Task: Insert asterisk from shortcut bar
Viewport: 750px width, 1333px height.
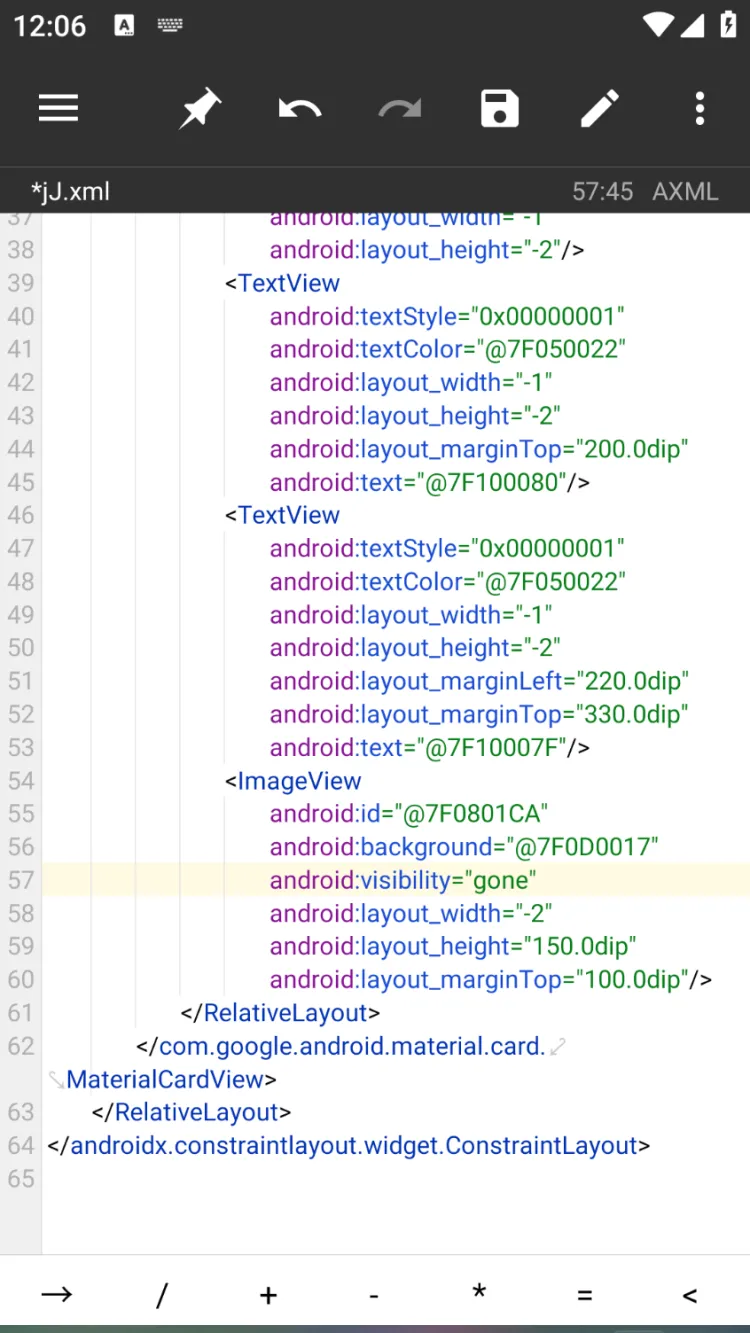Action: [x=479, y=1293]
